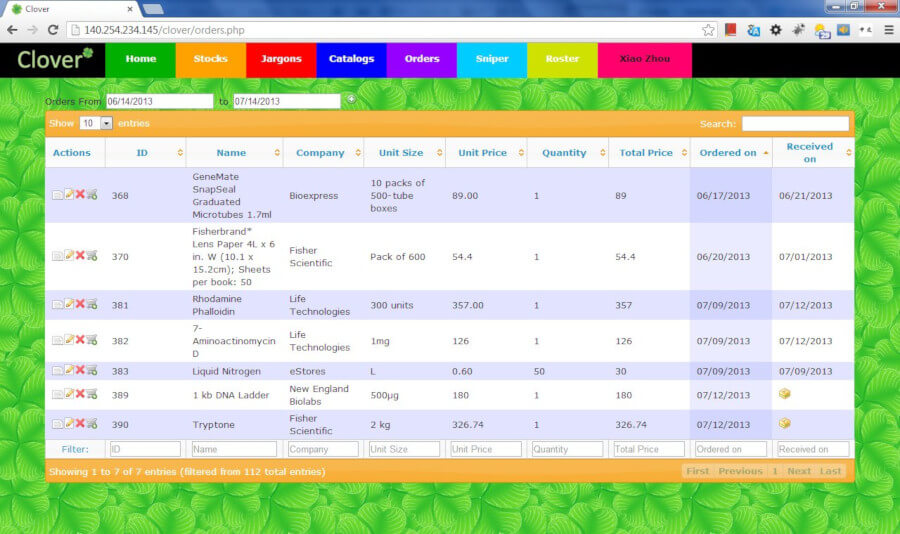Reload the page
The height and width of the screenshot is (534, 900).
tap(53, 30)
